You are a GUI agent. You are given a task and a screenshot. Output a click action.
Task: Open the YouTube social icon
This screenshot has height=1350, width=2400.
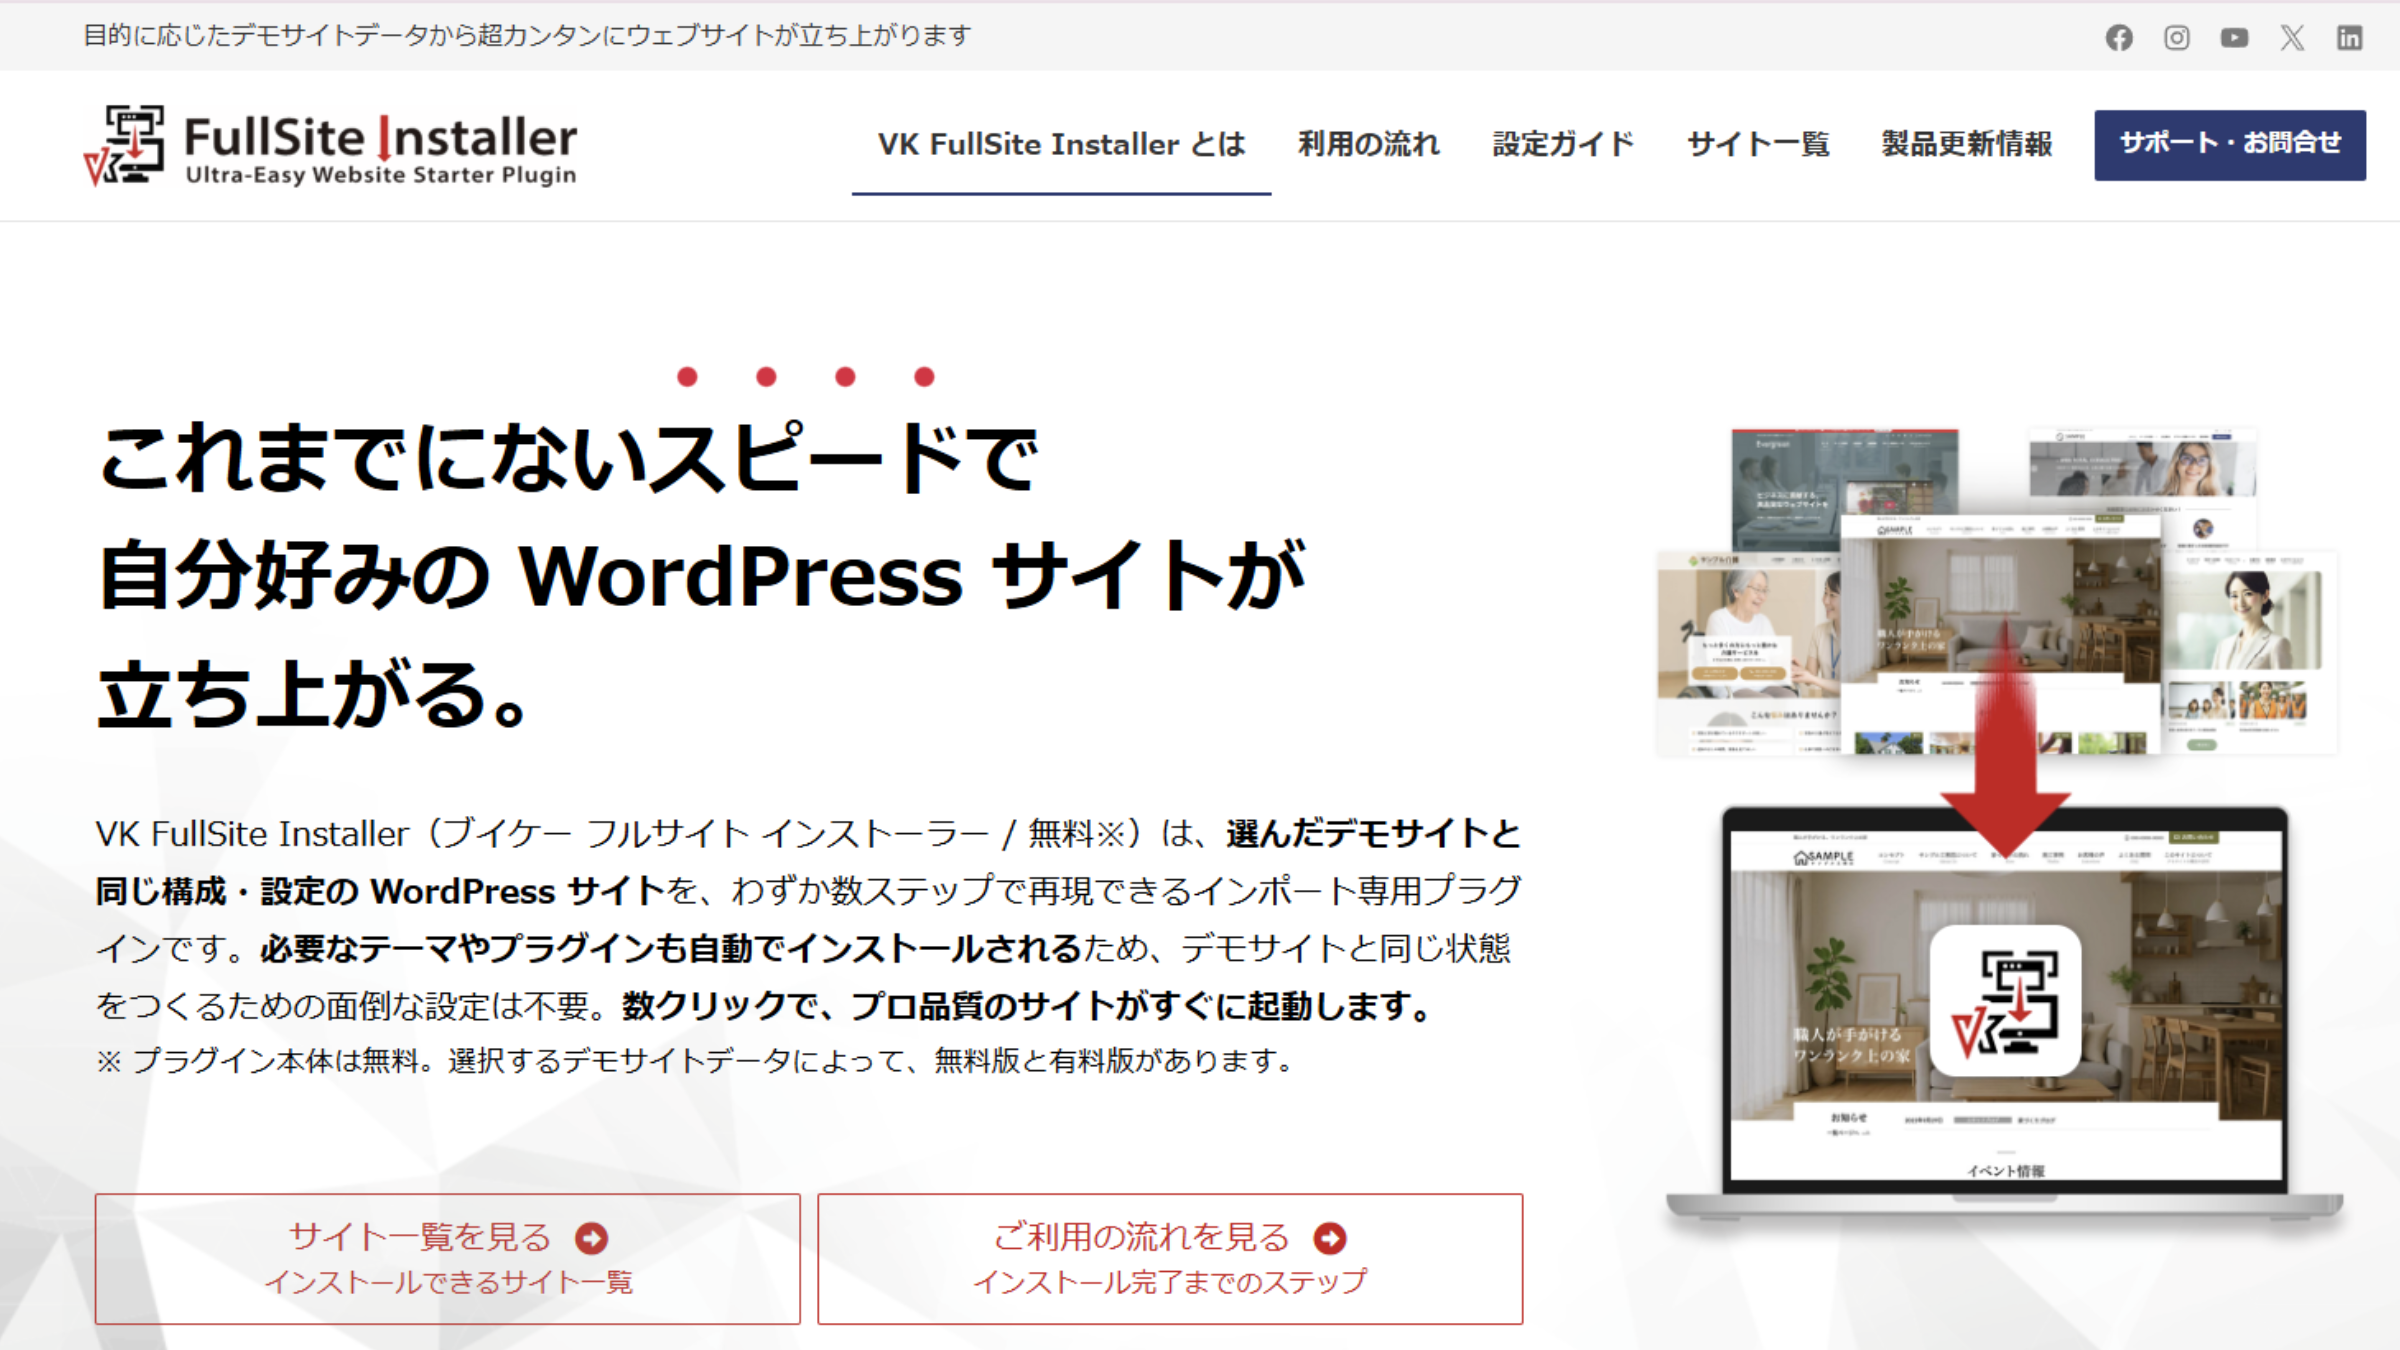[2234, 38]
